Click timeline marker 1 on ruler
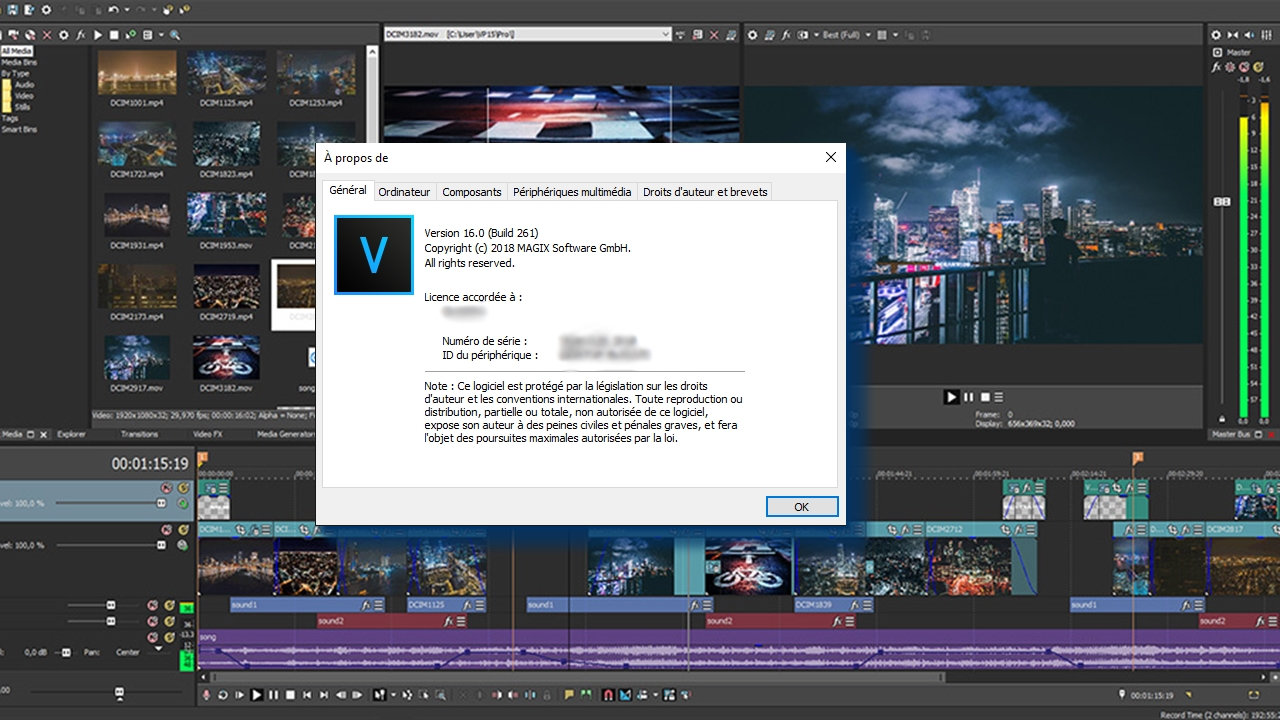The height and width of the screenshot is (720, 1280). click(x=203, y=457)
